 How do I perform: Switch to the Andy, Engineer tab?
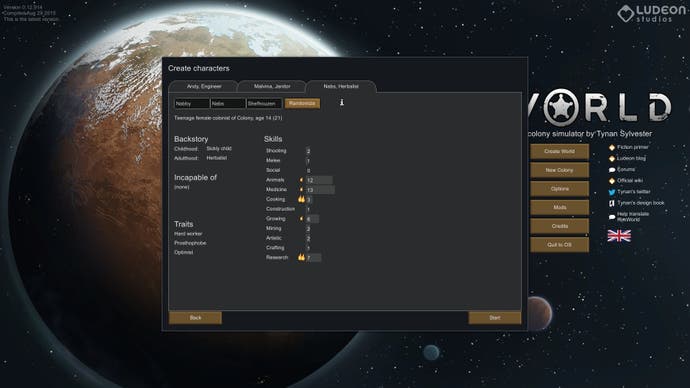pyautogui.click(x=204, y=87)
